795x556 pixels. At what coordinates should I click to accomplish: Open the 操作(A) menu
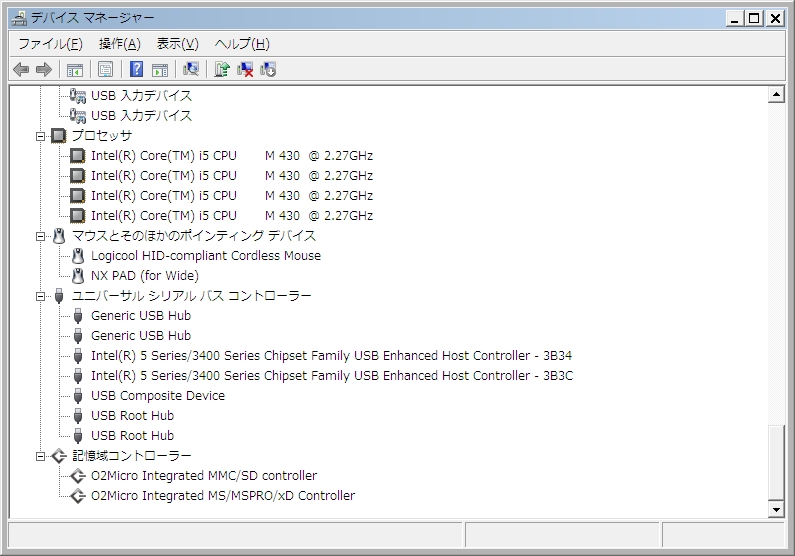point(120,44)
